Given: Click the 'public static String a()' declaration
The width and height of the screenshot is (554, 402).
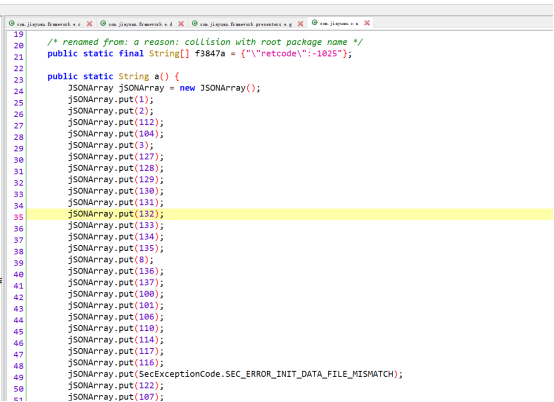Looking at the screenshot, I should (x=113, y=76).
